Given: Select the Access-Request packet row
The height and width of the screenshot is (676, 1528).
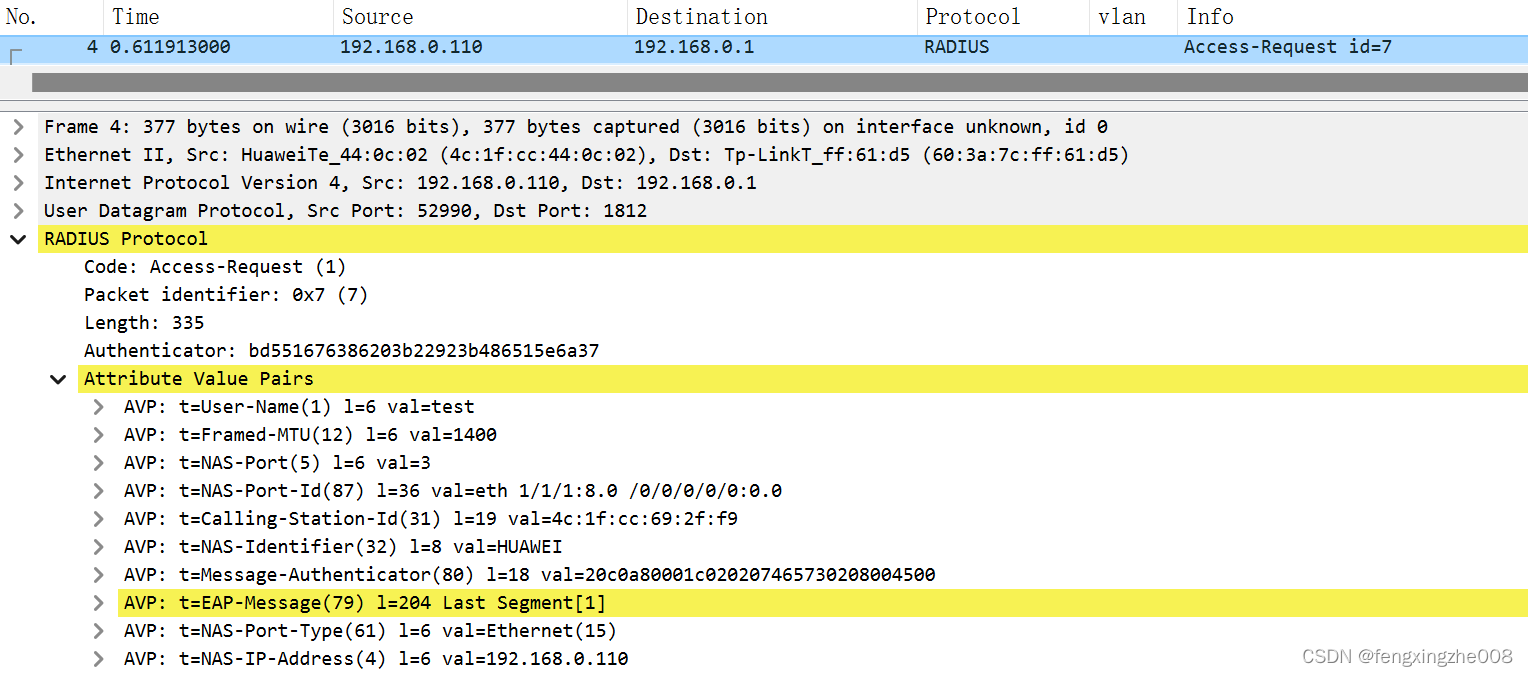Looking at the screenshot, I should point(700,46).
